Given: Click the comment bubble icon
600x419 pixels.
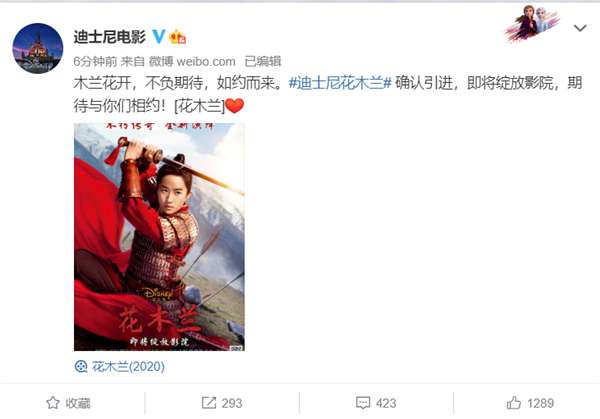Looking at the screenshot, I should [x=363, y=403].
